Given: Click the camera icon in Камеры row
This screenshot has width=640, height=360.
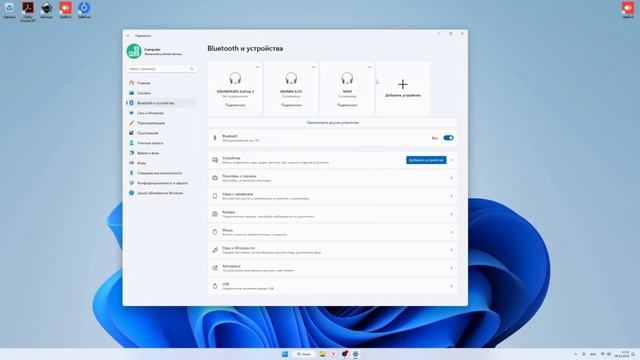Looking at the screenshot, I should coord(215,214).
